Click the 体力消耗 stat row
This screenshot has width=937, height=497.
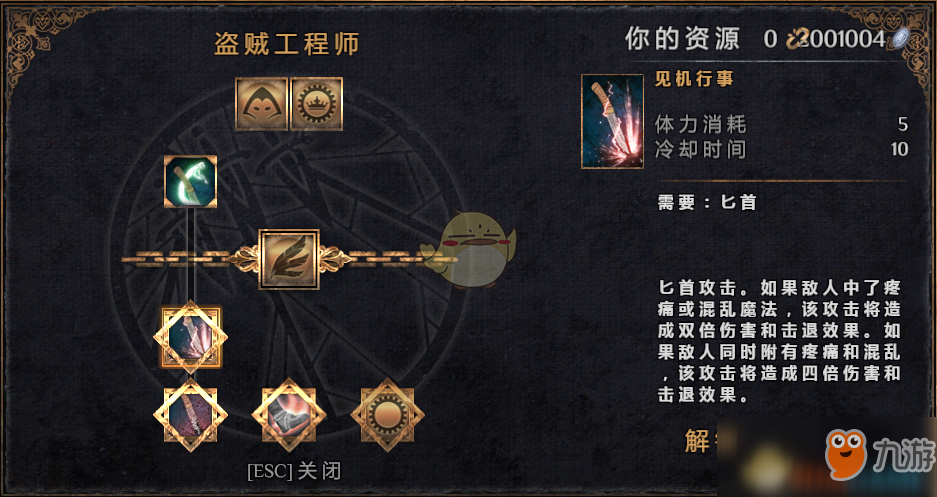pos(781,124)
